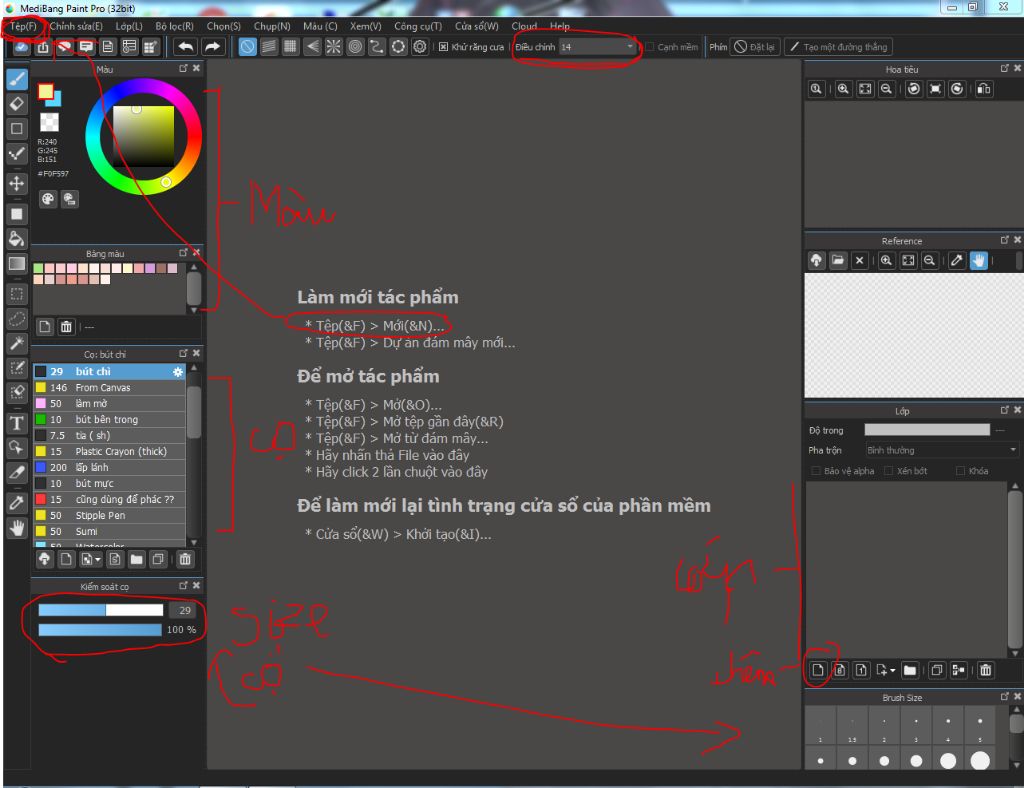Select the Lasso selection tool
Image resolution: width=1024 pixels, height=788 pixels.
(17, 319)
